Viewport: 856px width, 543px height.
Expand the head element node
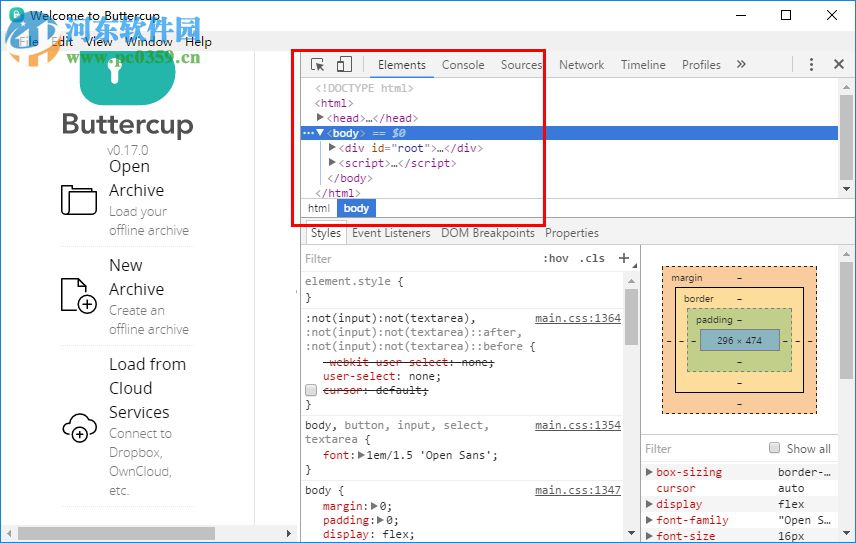(320, 117)
